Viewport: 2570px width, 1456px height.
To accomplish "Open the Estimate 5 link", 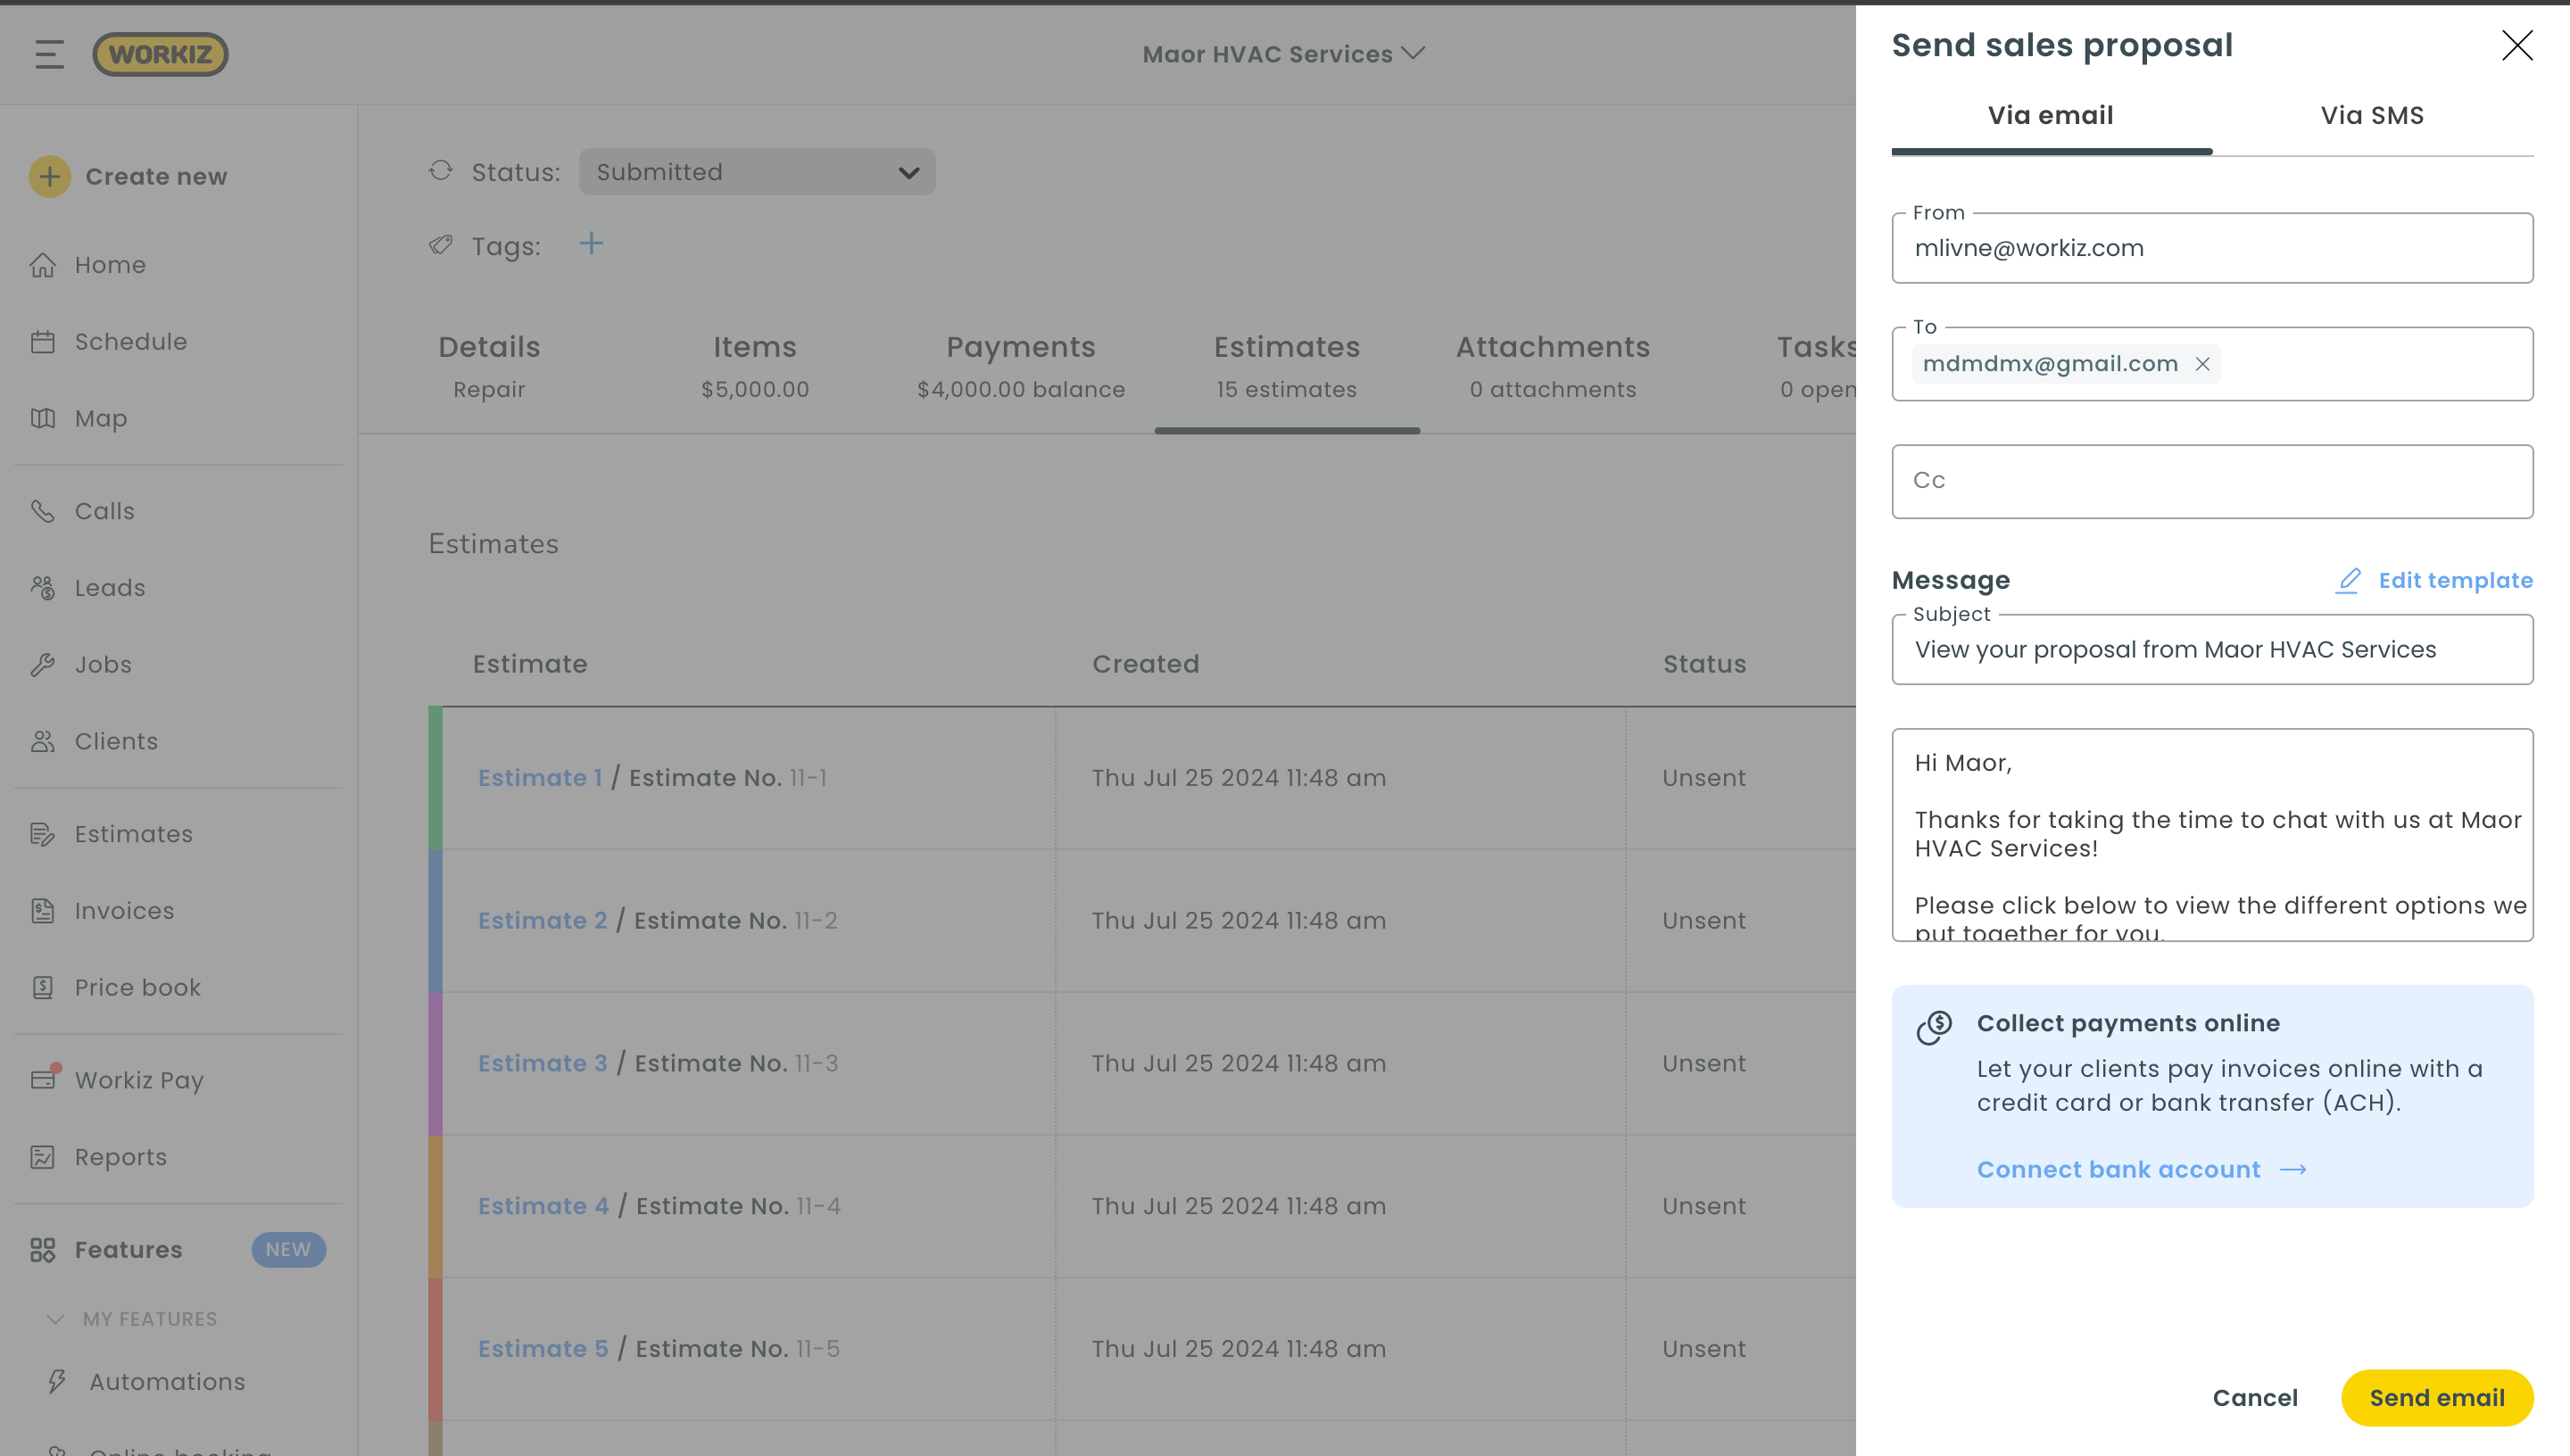I will pos(543,1349).
